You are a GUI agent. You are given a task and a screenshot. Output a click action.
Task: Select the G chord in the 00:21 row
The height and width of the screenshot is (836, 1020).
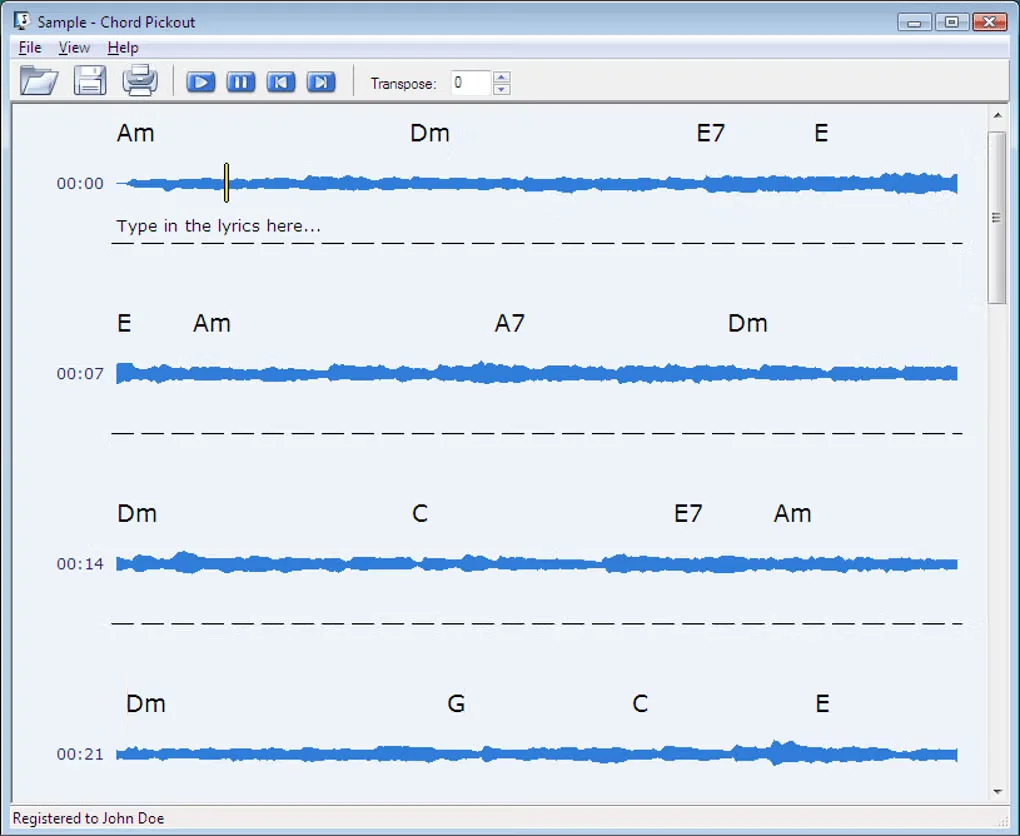[x=457, y=703]
